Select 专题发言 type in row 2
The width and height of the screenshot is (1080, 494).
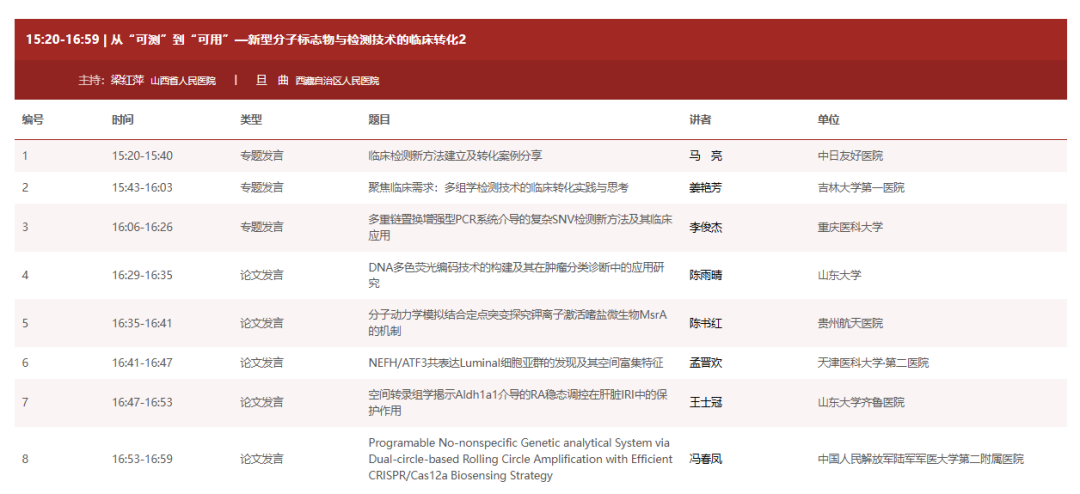[x=262, y=187]
